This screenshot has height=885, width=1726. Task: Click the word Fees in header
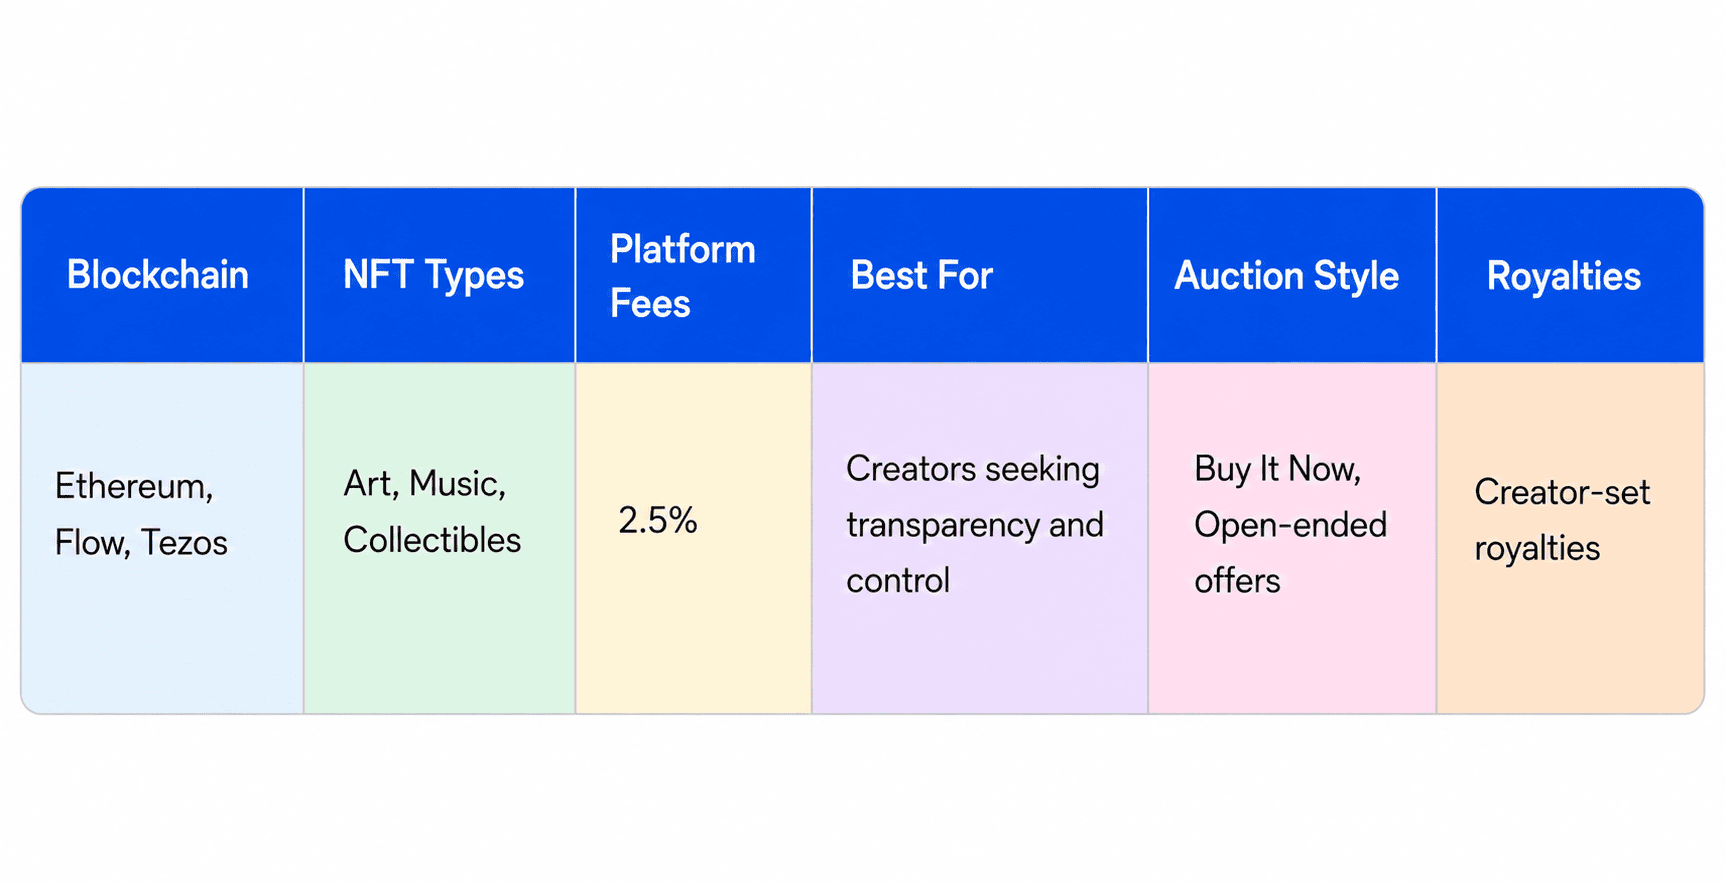point(650,303)
